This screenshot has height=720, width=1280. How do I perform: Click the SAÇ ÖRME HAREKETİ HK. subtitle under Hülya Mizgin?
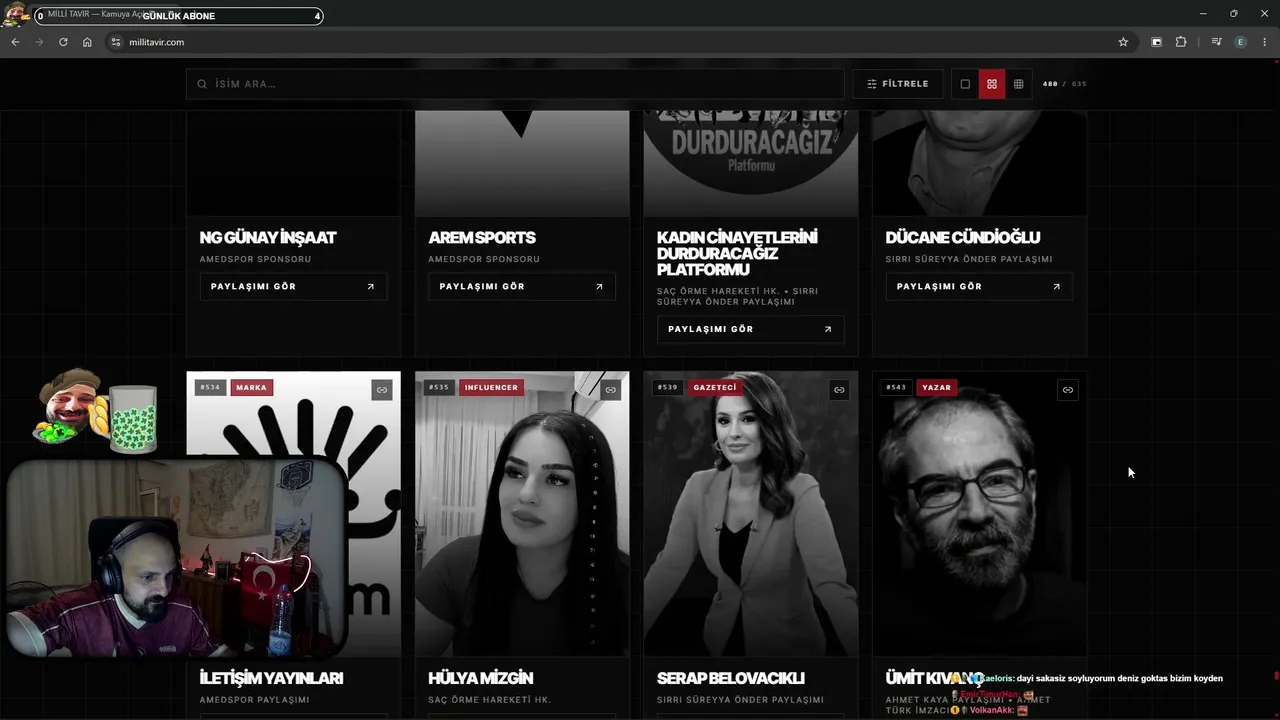[490, 700]
